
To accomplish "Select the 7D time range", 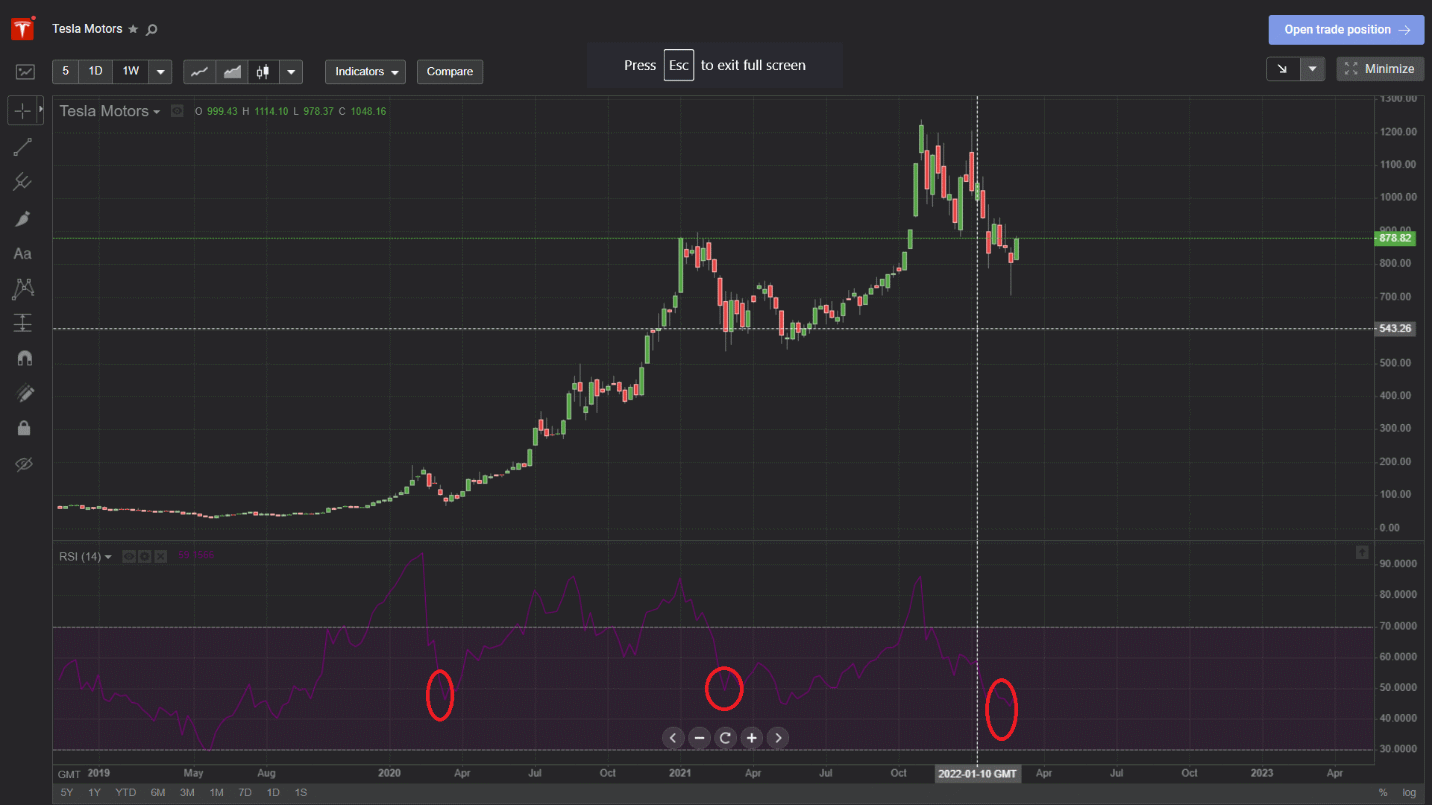I will pyautogui.click(x=245, y=793).
